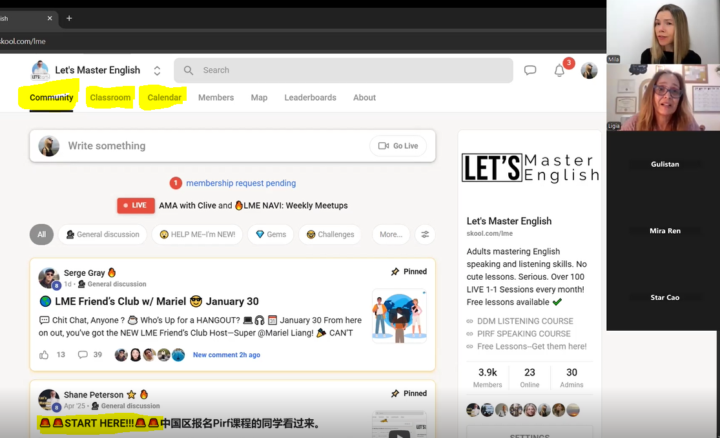
Task: Open the chat messages icon
Action: pos(530,70)
